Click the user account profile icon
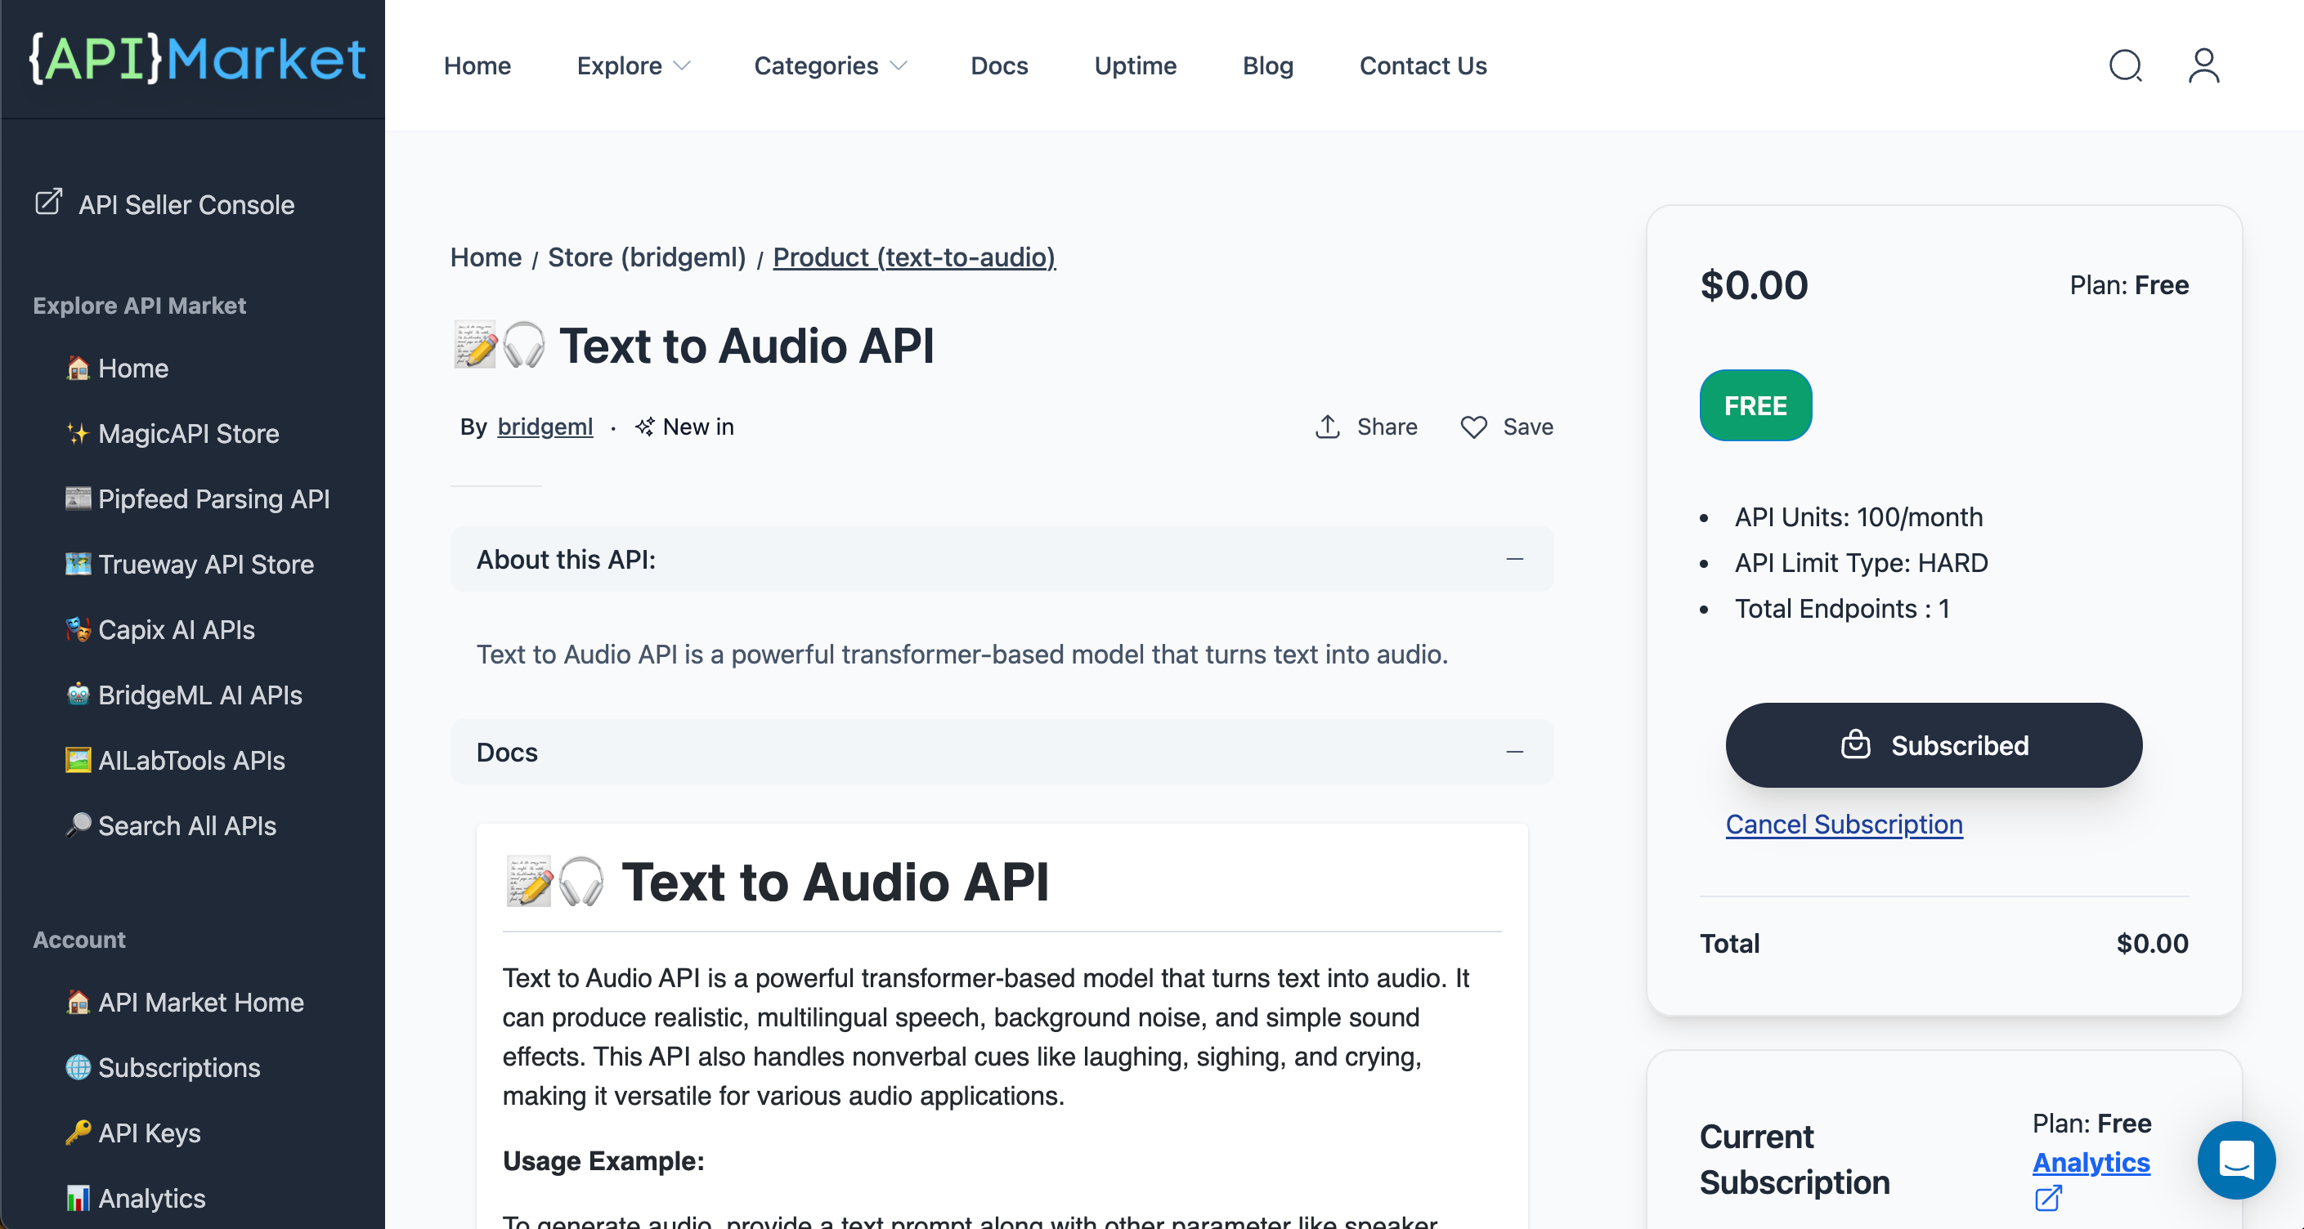Screen dimensions: 2304x1229 [2203, 66]
